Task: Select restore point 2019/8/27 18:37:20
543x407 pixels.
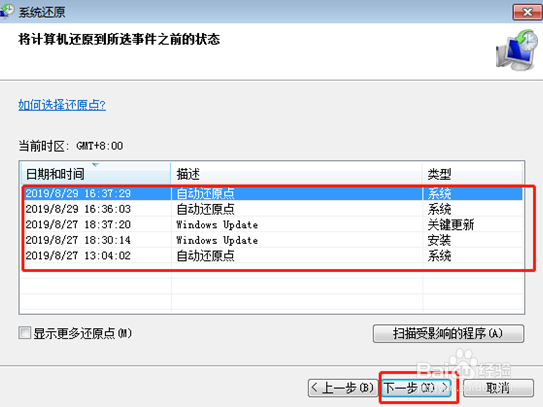Action: 273,224
